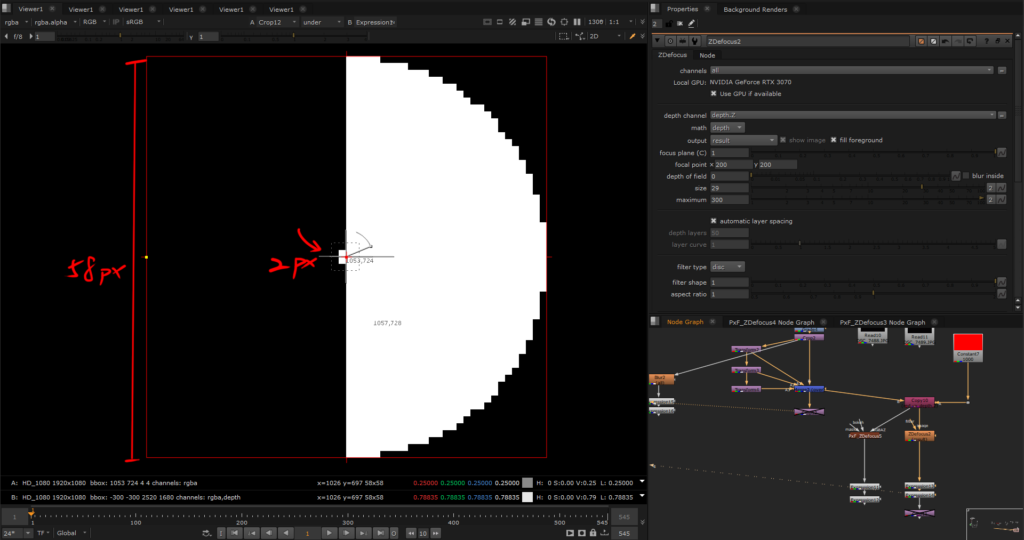
Task: Click the animation icon next to filter shape
Action: click(1001, 281)
